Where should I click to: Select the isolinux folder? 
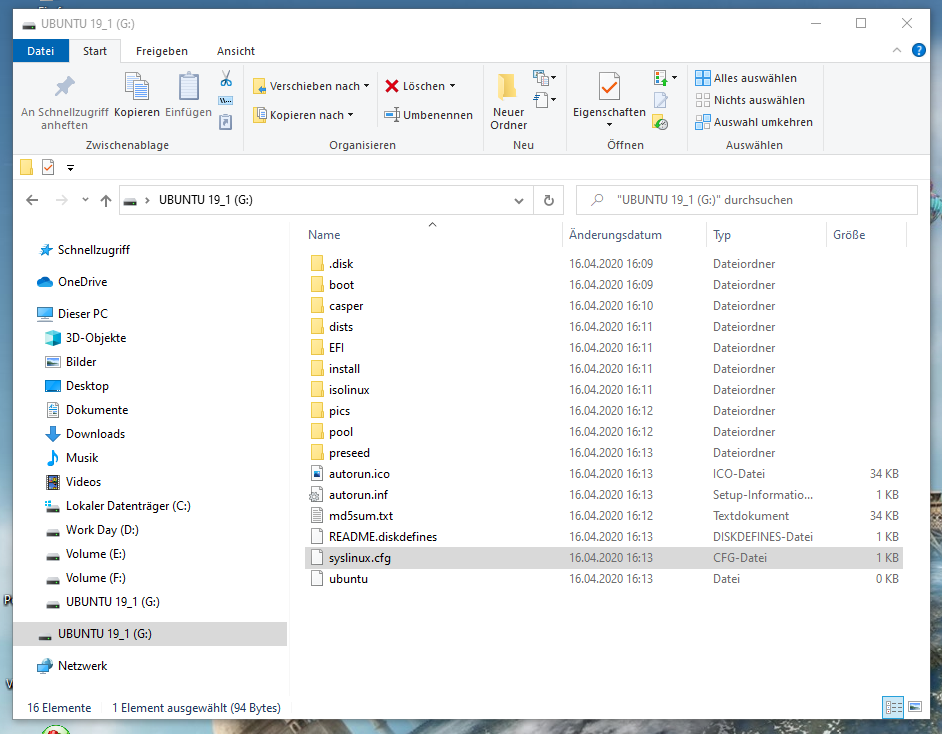(603, 390)
